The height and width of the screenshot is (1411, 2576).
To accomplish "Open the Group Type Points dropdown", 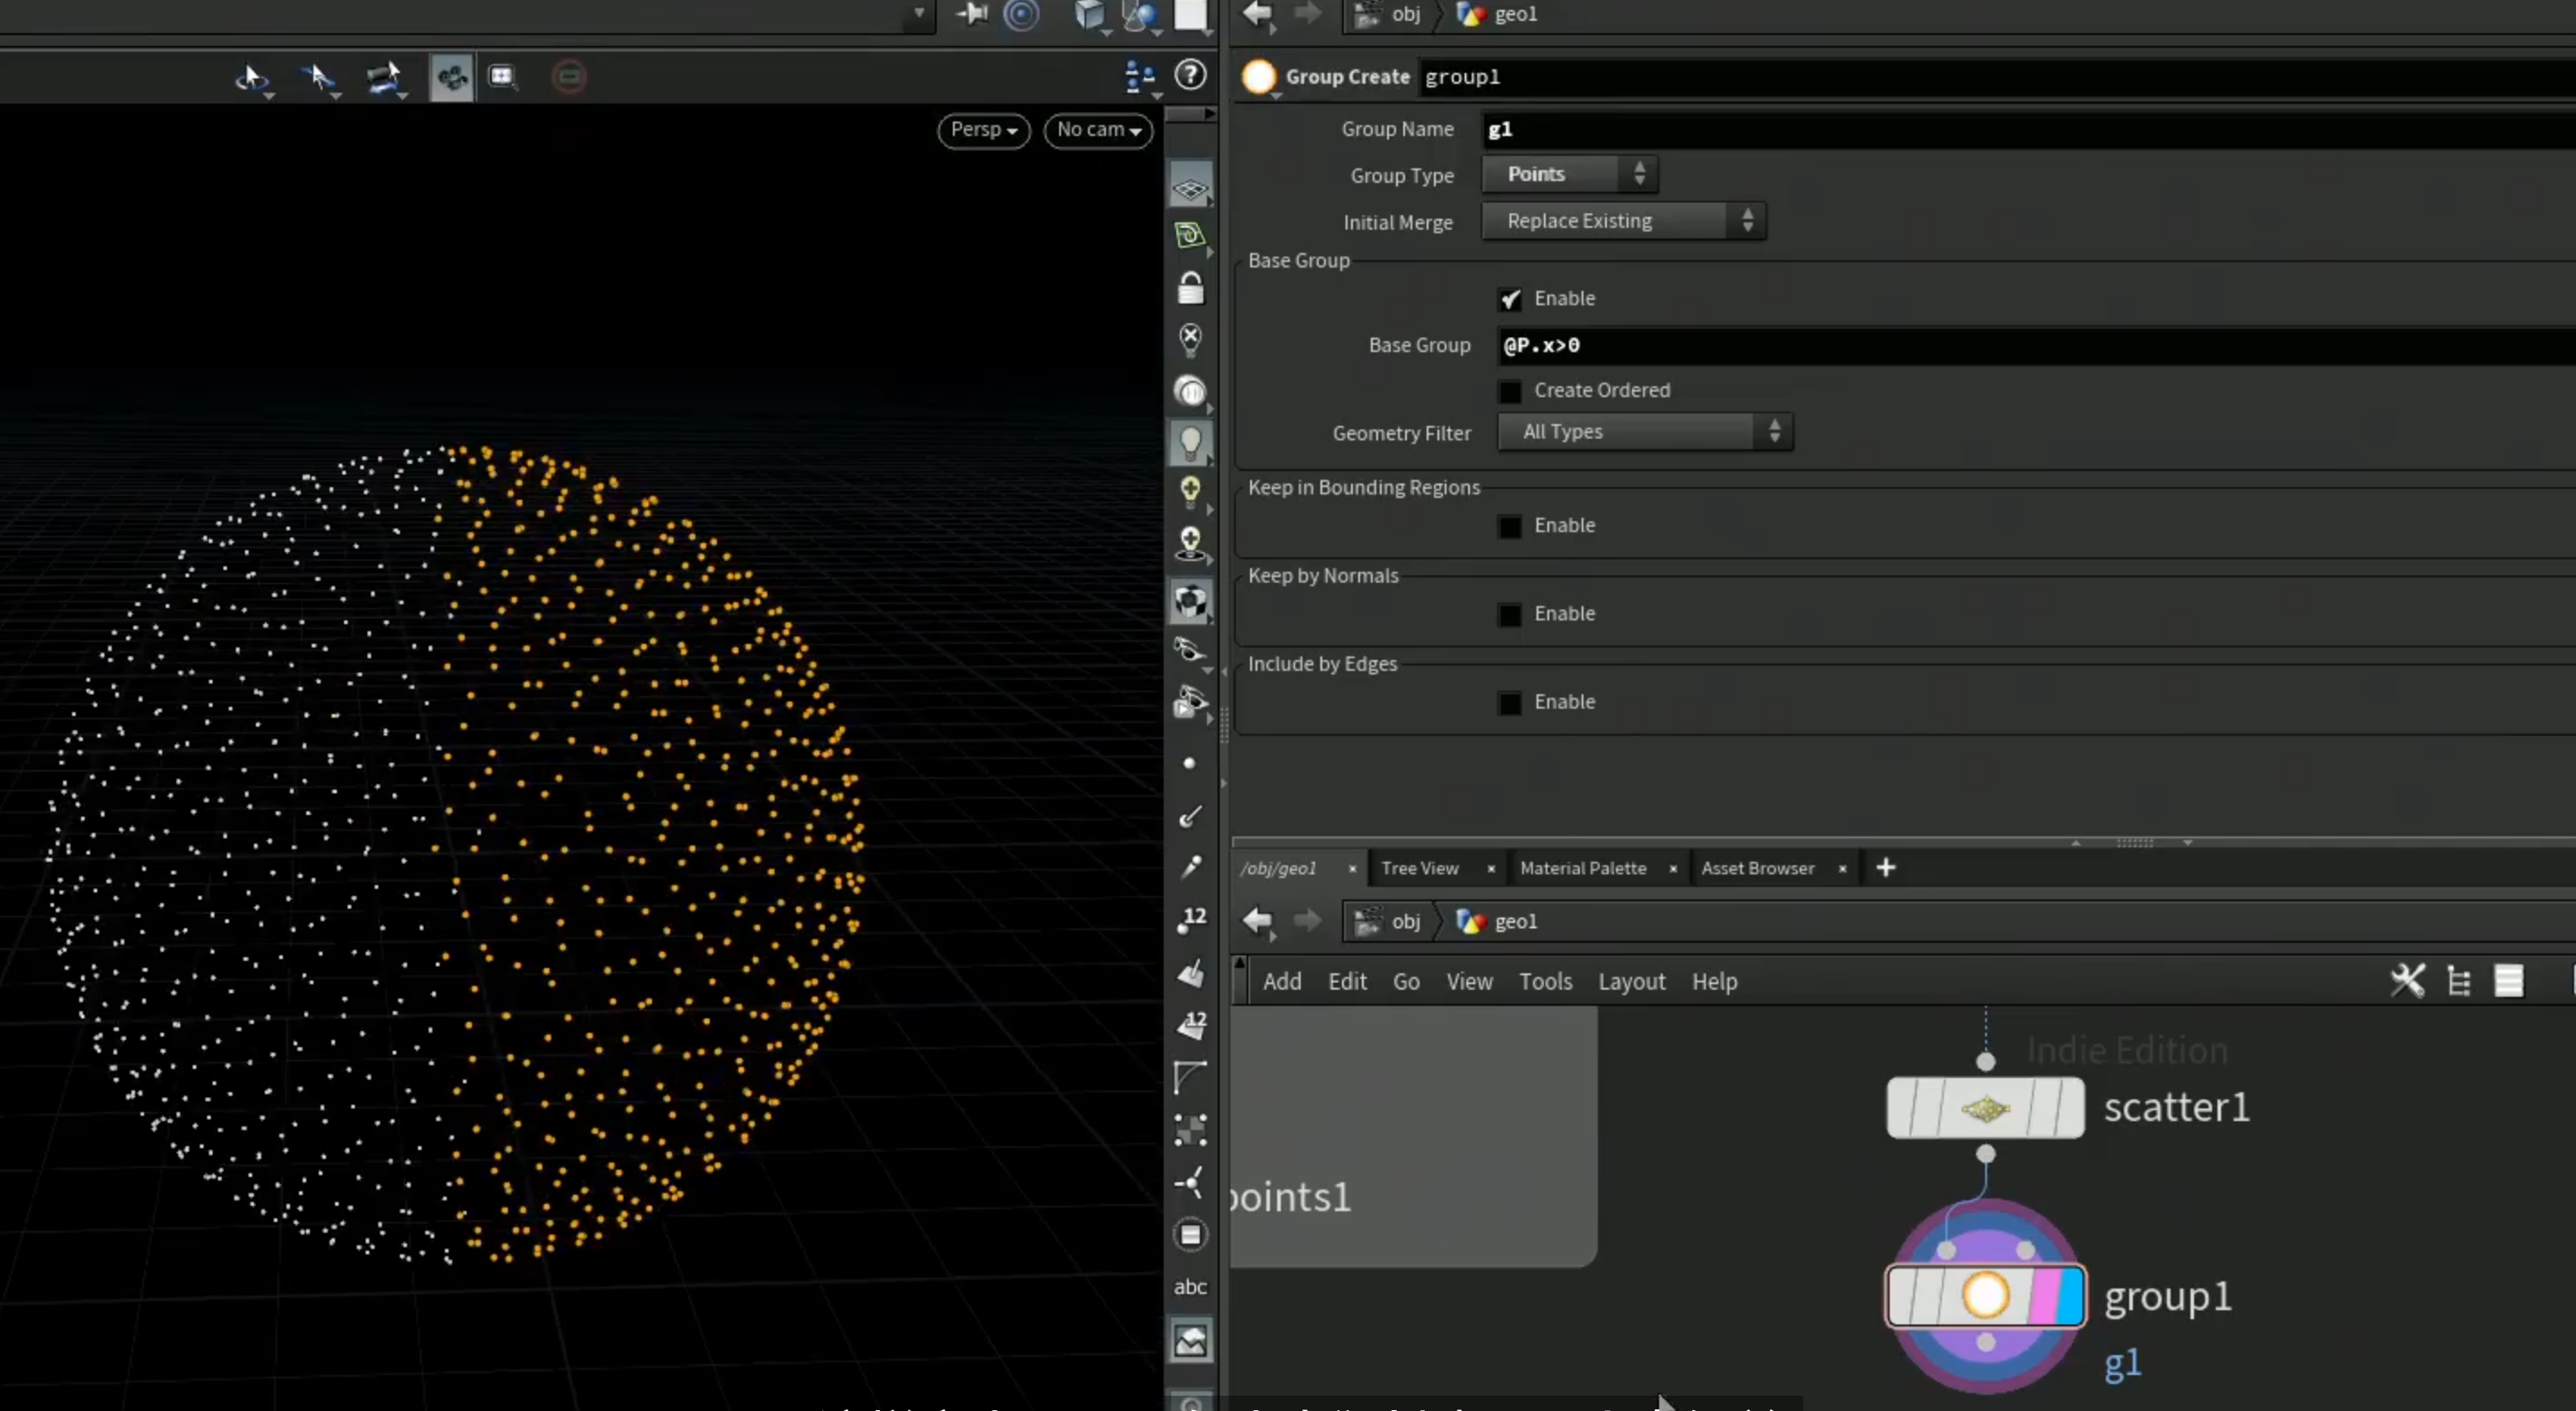I will point(1569,174).
